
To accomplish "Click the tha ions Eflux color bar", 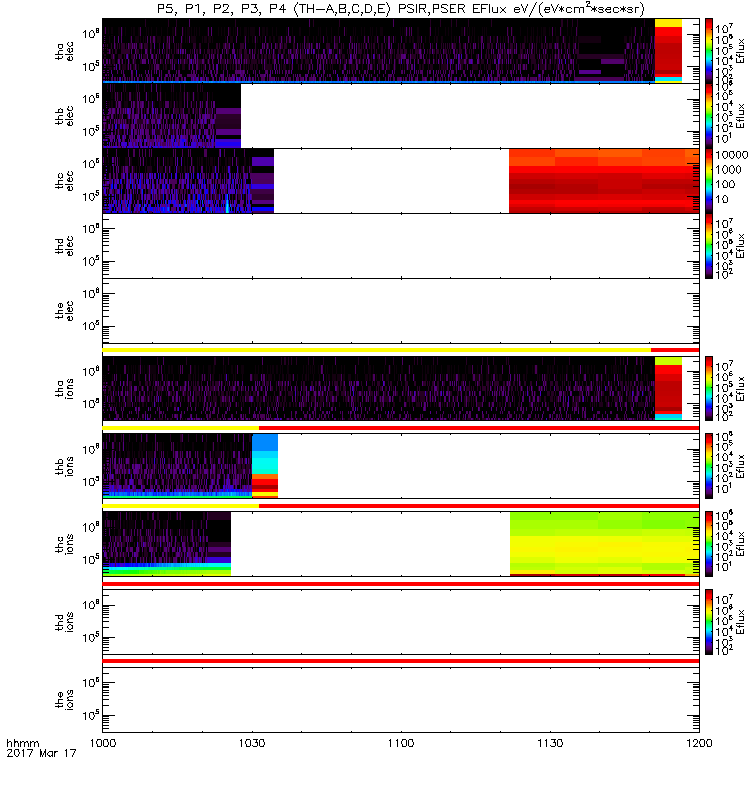I will click(709, 388).
